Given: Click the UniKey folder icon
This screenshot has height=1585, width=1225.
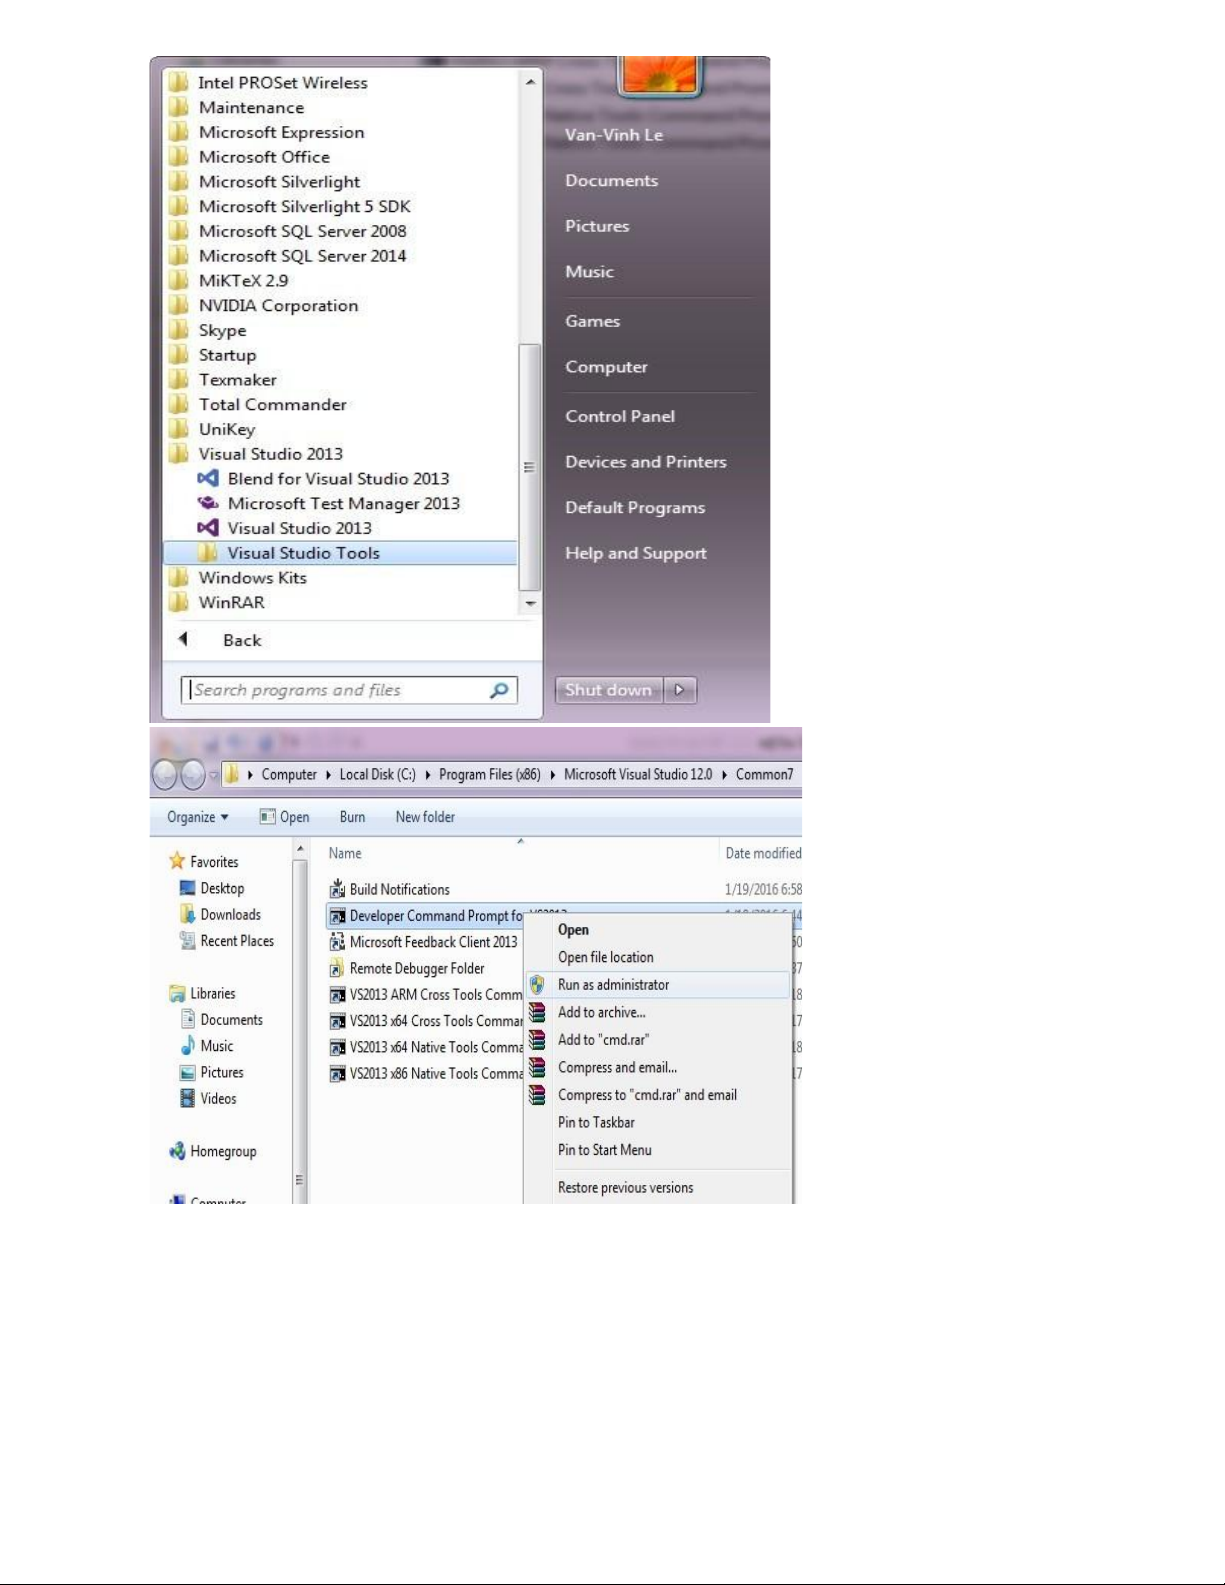Looking at the screenshot, I should 179,429.
